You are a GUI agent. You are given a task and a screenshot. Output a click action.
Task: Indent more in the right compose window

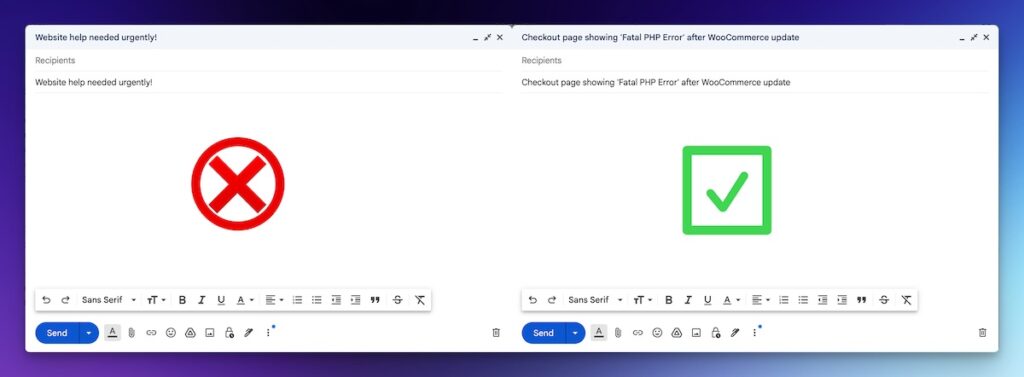point(842,300)
